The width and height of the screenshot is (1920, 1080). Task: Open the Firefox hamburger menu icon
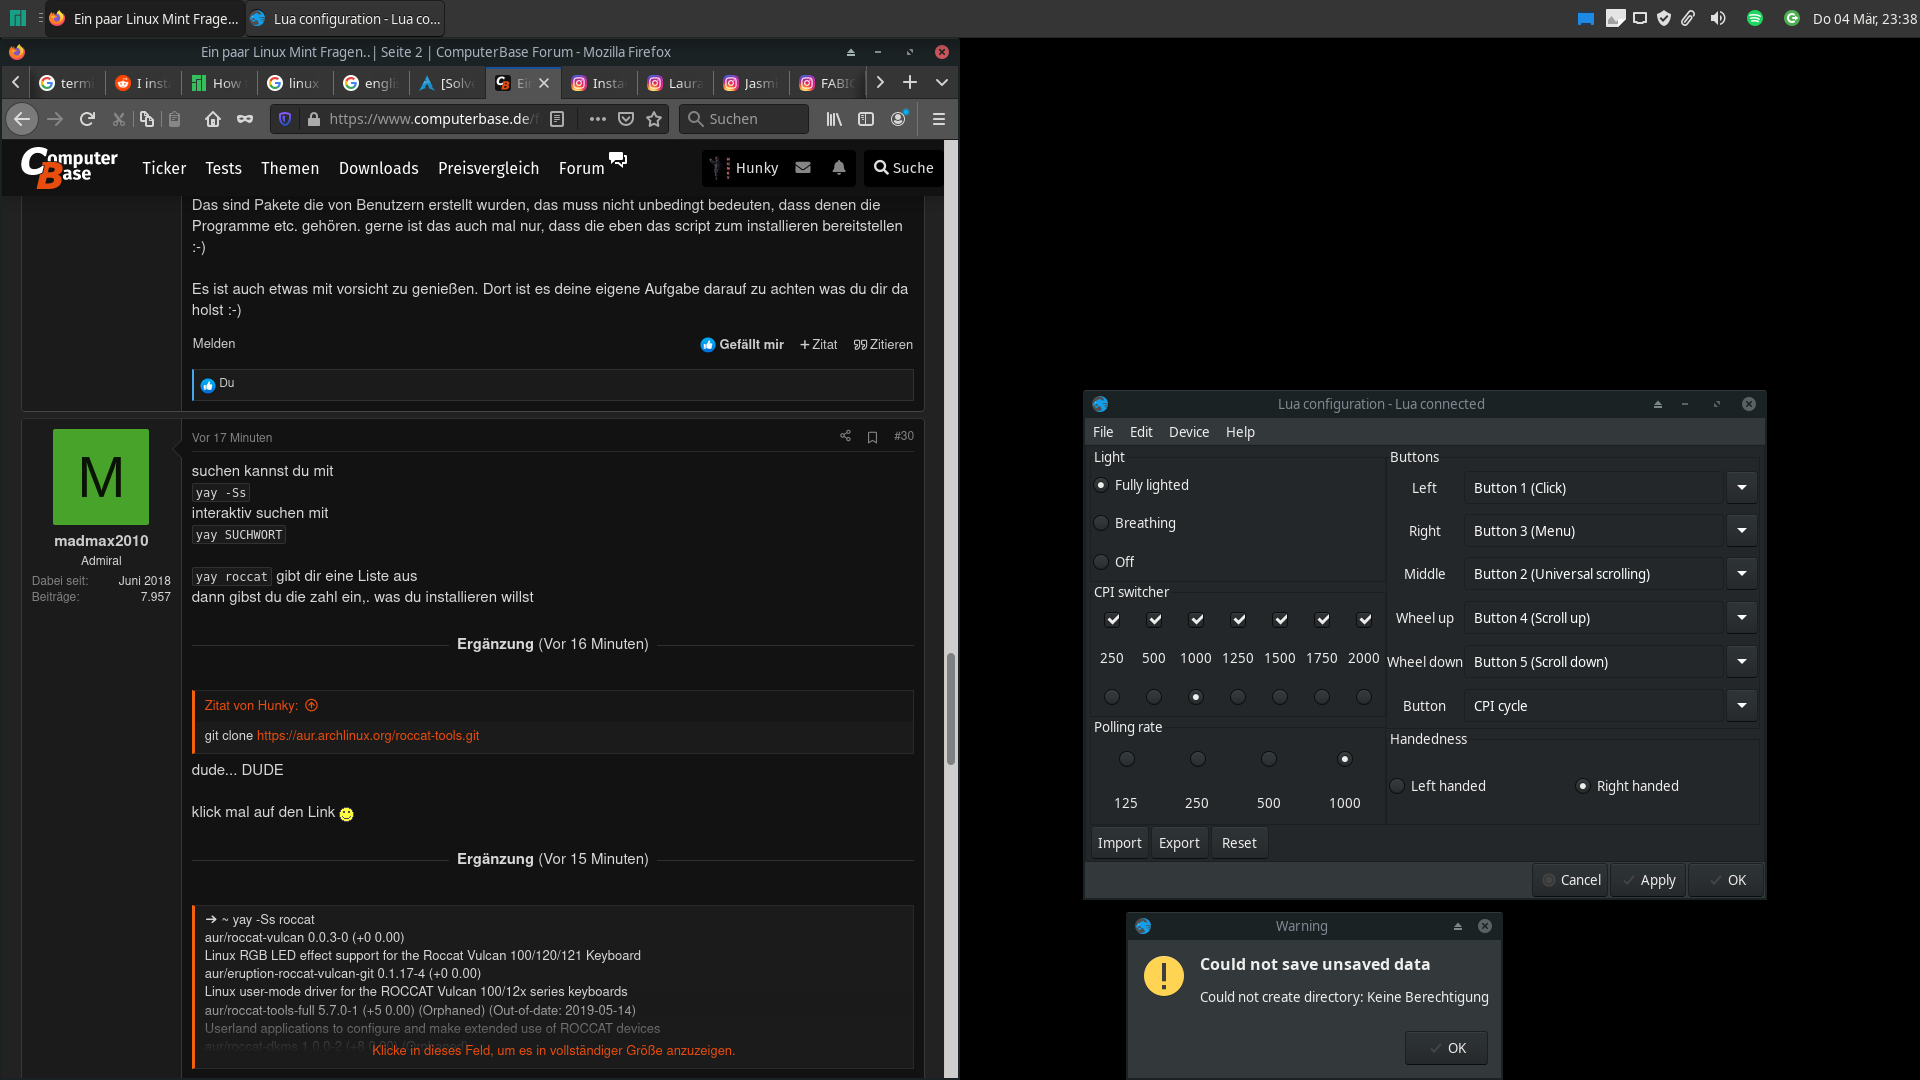(x=938, y=119)
